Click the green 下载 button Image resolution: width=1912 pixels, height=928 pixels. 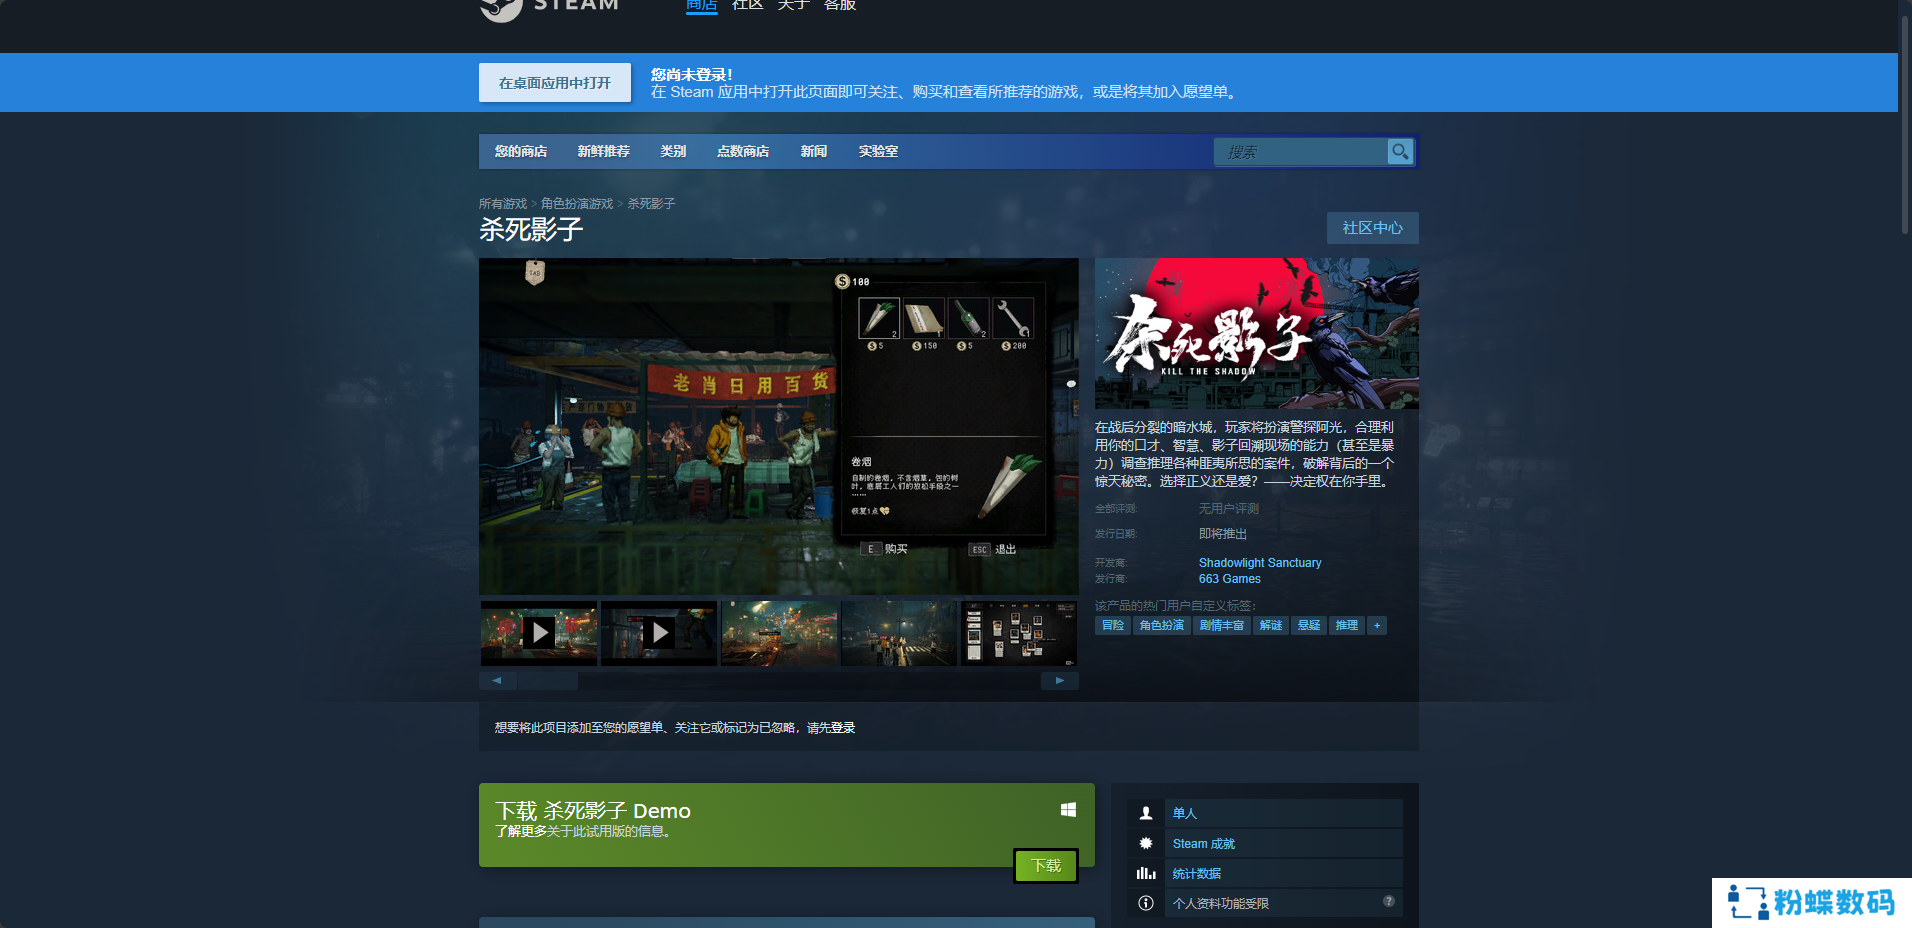point(1046,865)
